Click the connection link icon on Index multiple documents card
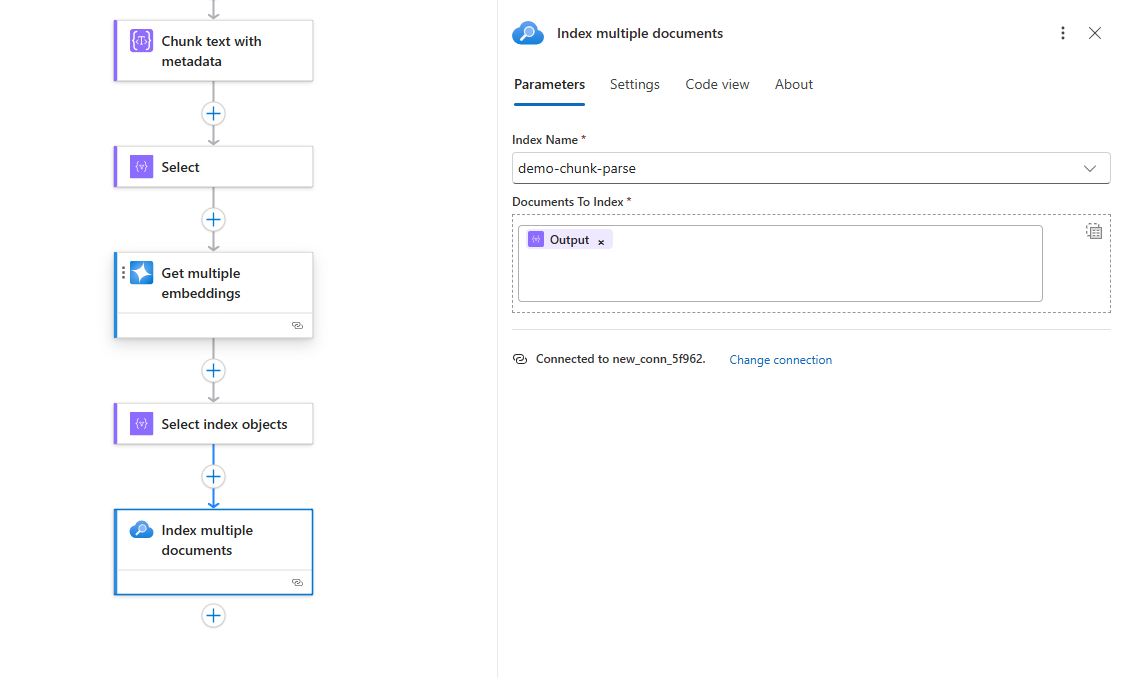1122x678 pixels. pos(297,582)
